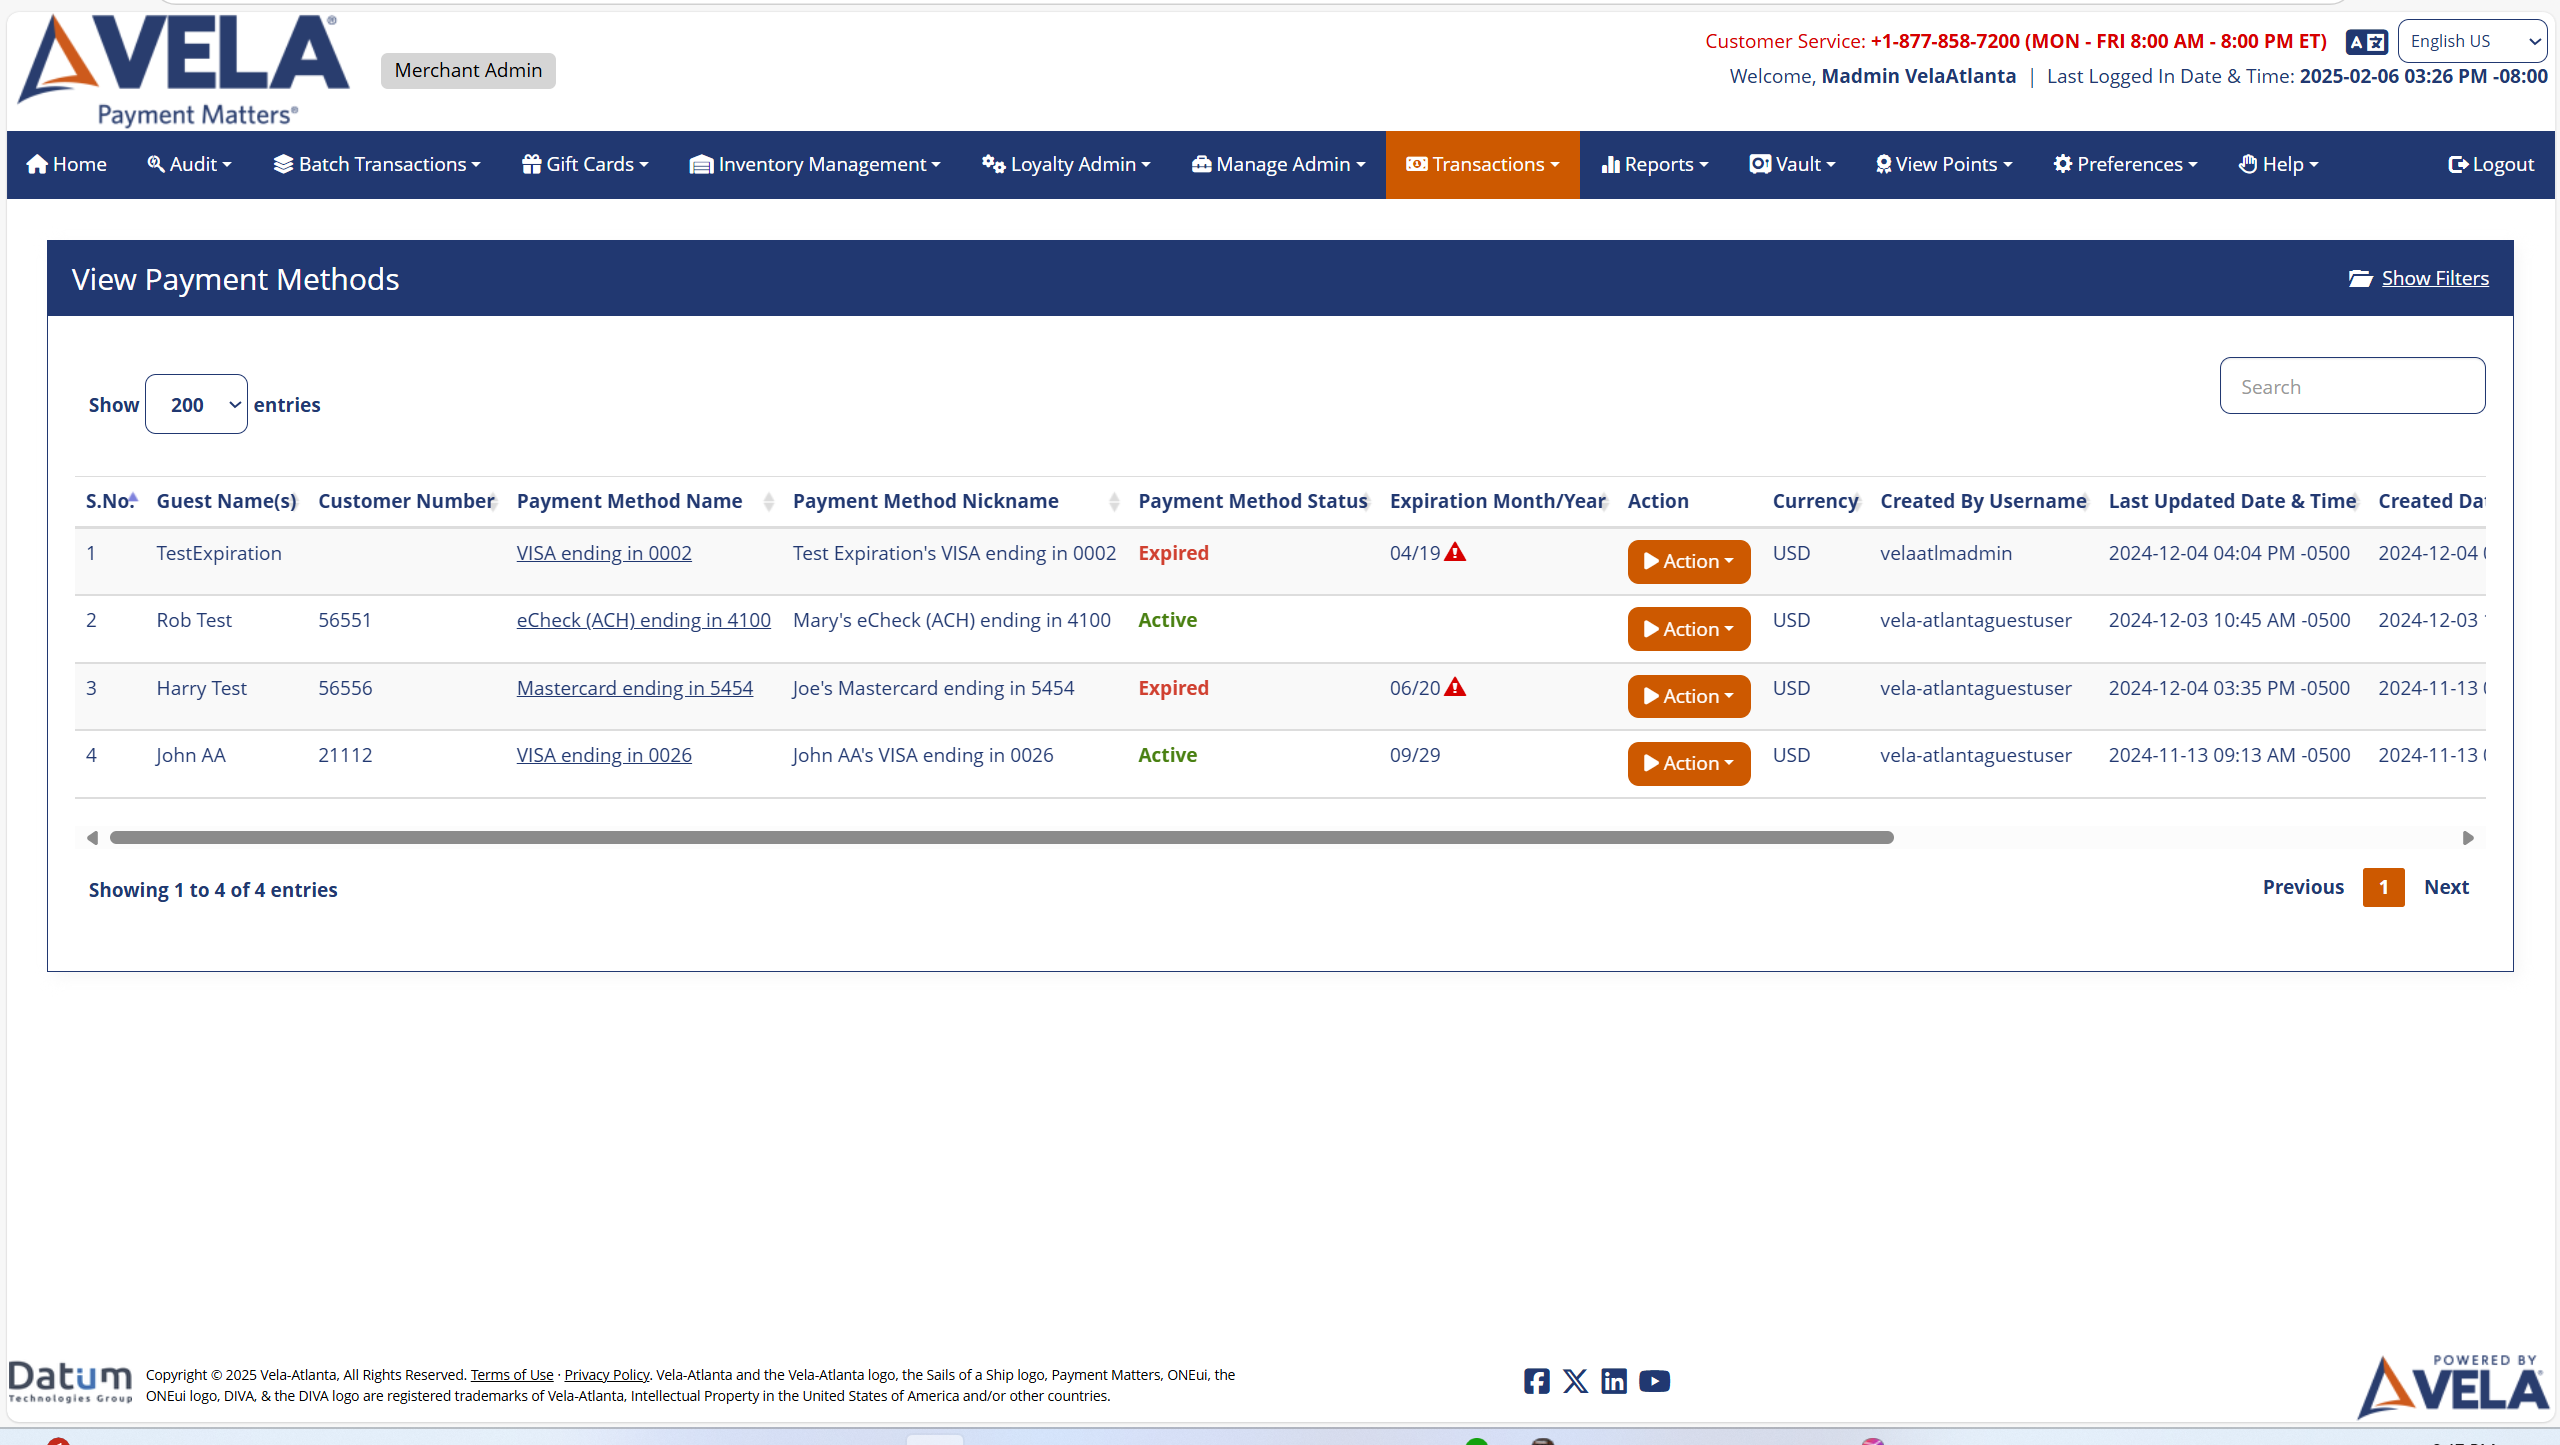2560x1445 pixels.
Task: Open the Reports menu
Action: coord(1654,164)
